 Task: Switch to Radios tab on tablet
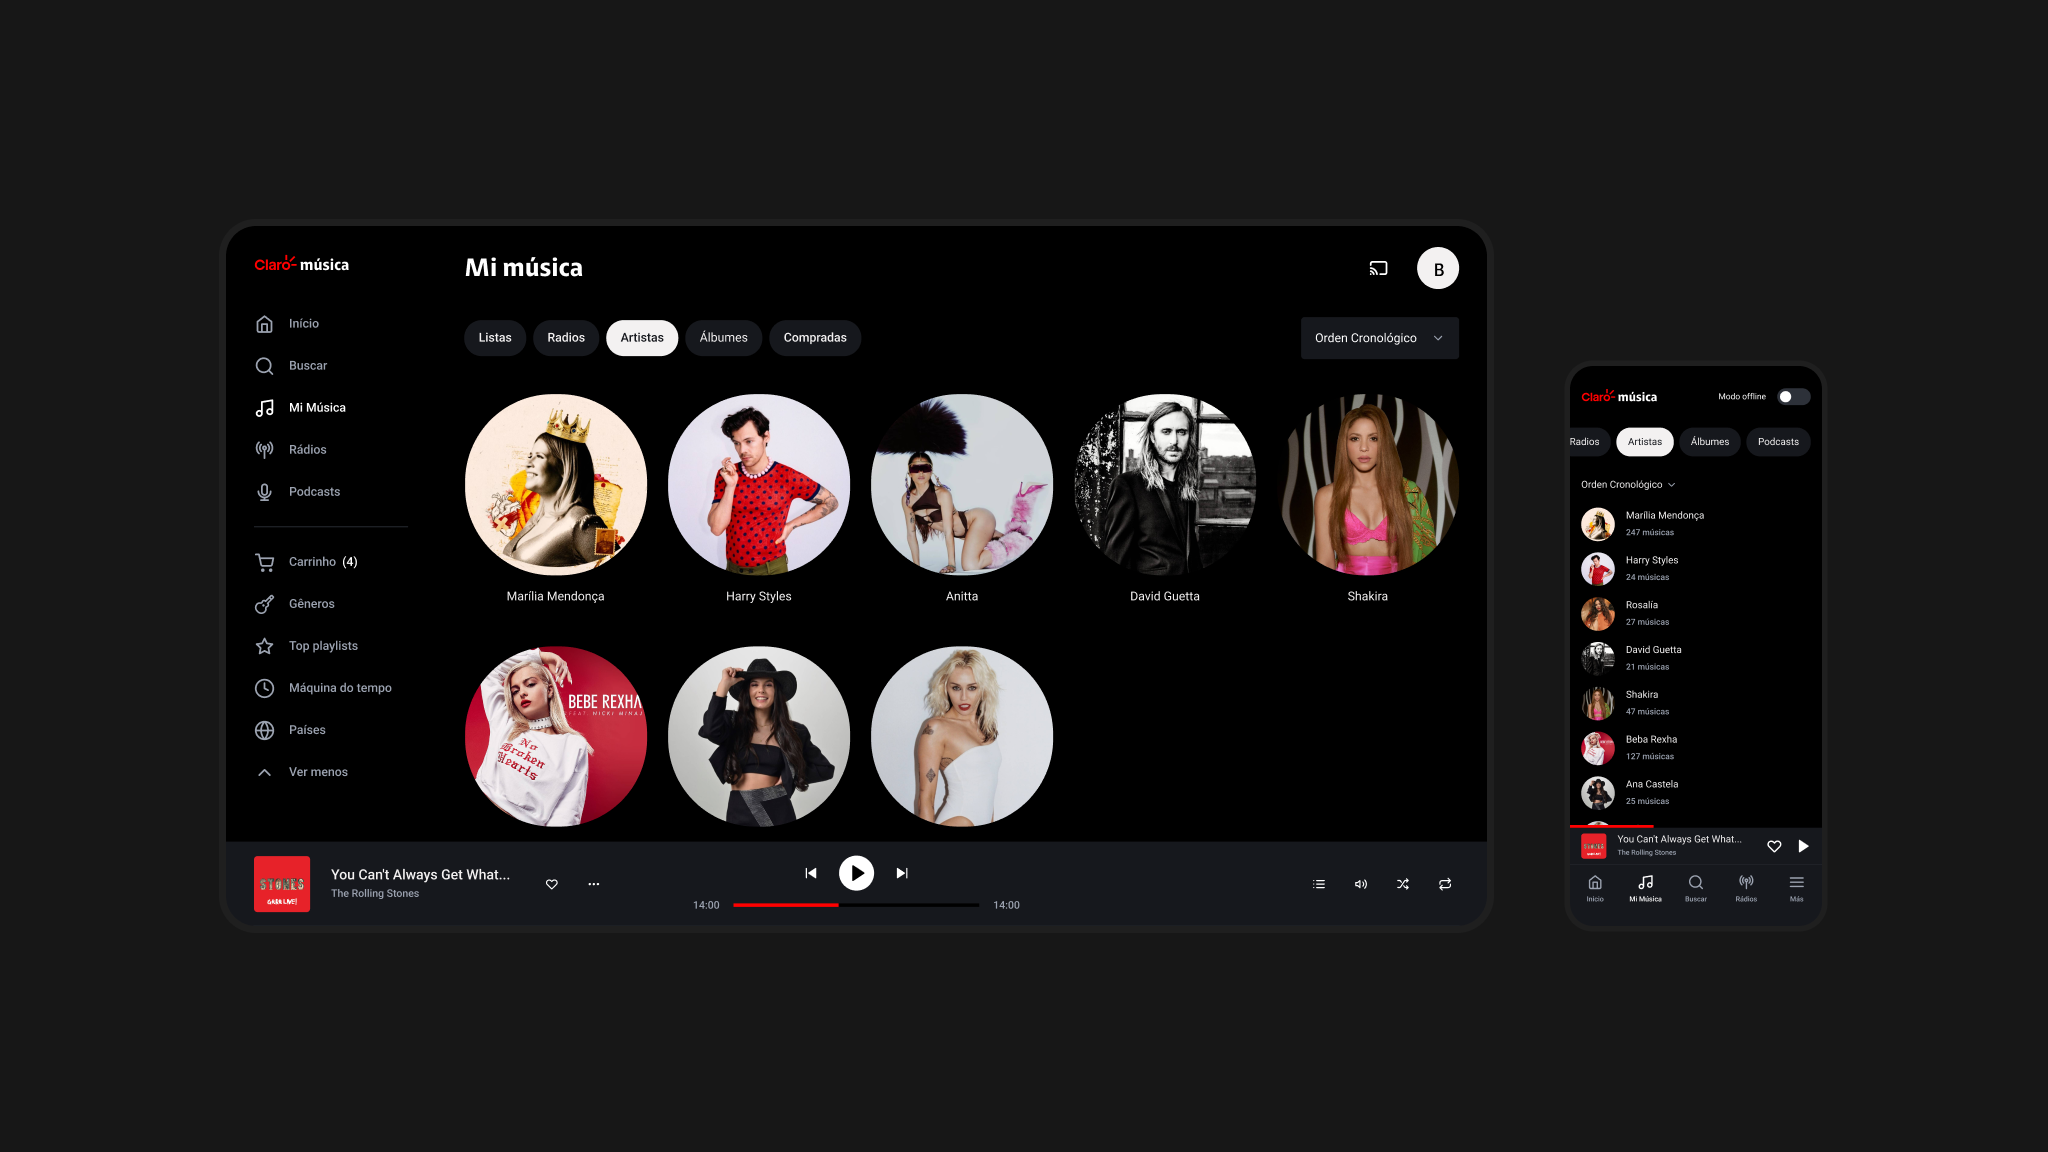(x=566, y=338)
